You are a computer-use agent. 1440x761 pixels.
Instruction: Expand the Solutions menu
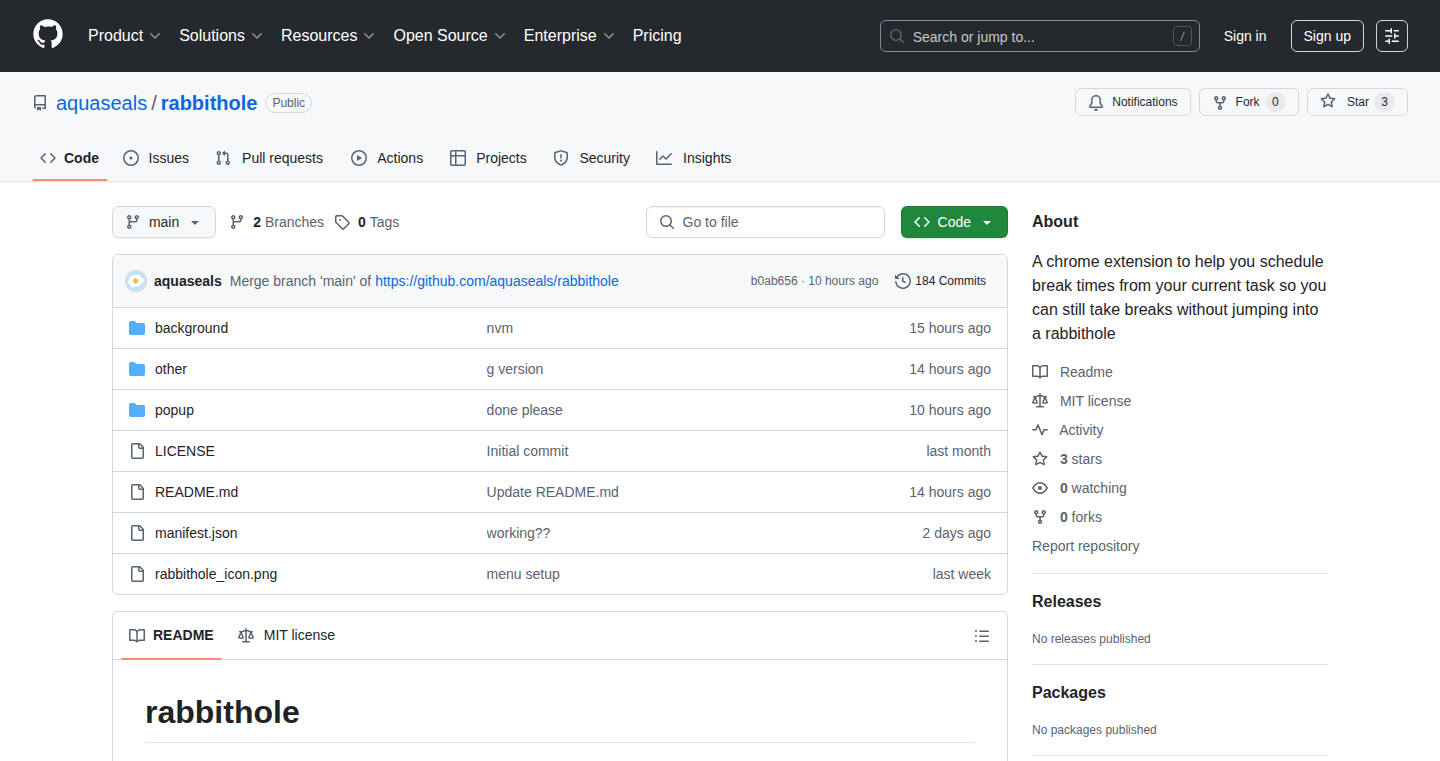220,35
